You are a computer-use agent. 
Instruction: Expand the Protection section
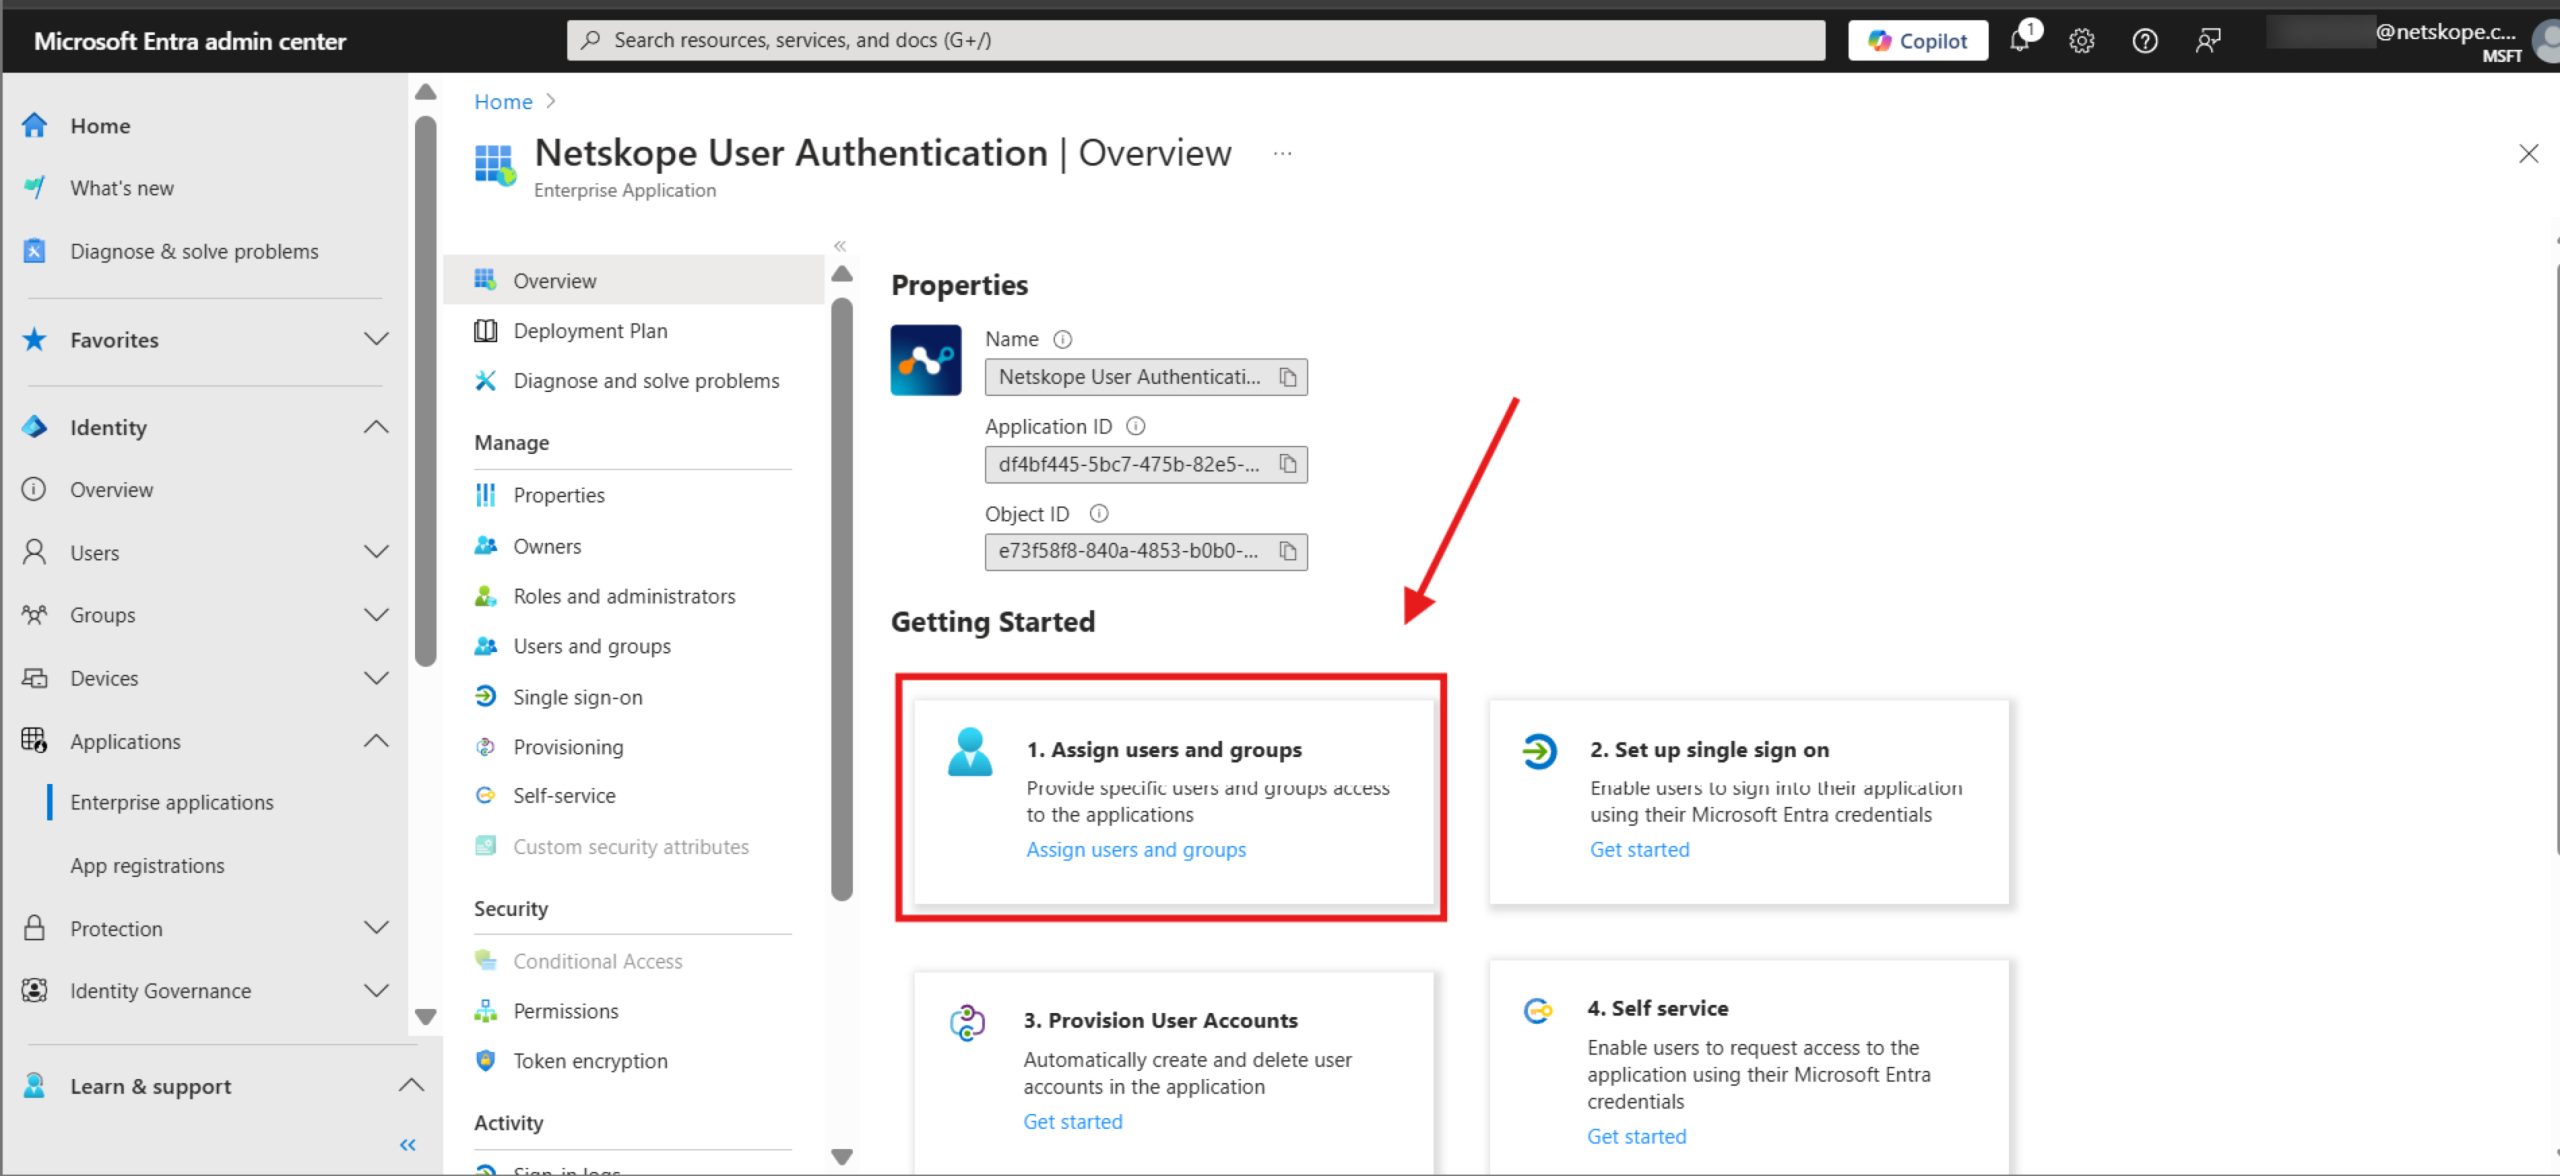coord(376,928)
